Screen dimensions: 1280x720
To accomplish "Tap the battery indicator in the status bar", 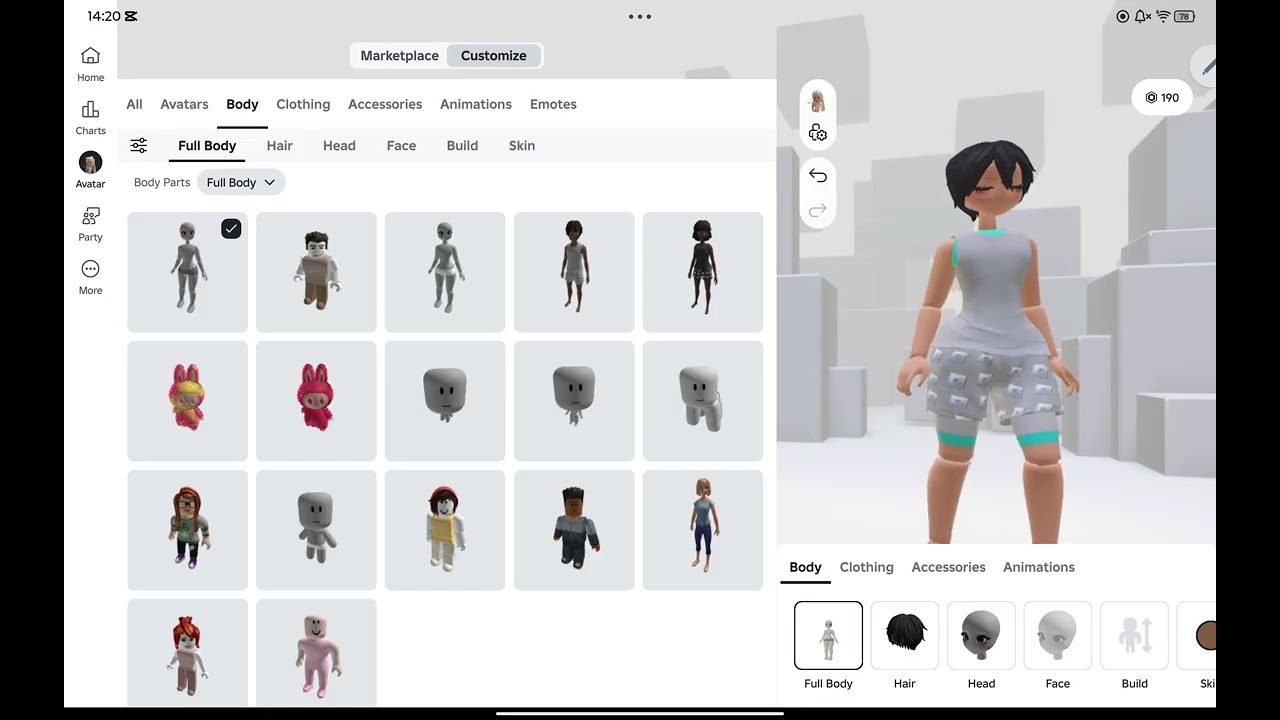I will pyautogui.click(x=1184, y=17).
